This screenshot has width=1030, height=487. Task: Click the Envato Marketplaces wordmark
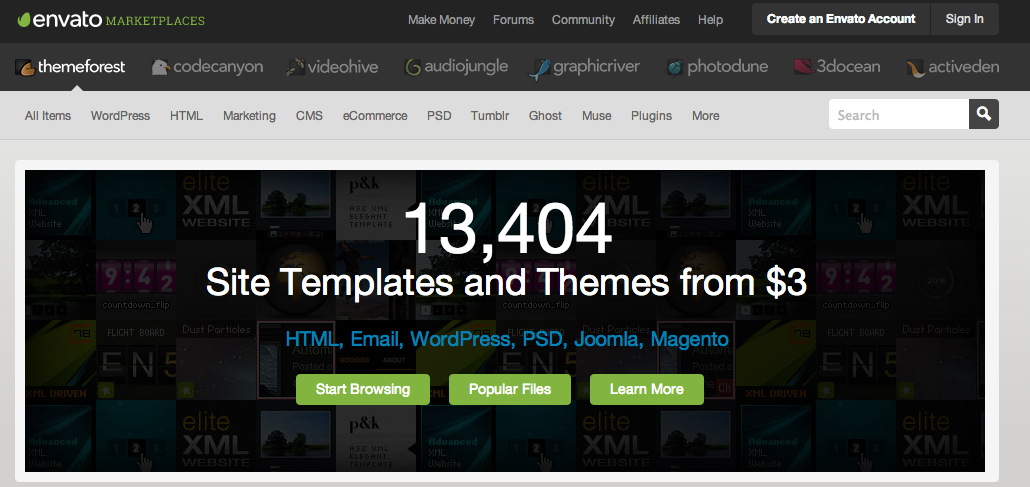coord(111,20)
